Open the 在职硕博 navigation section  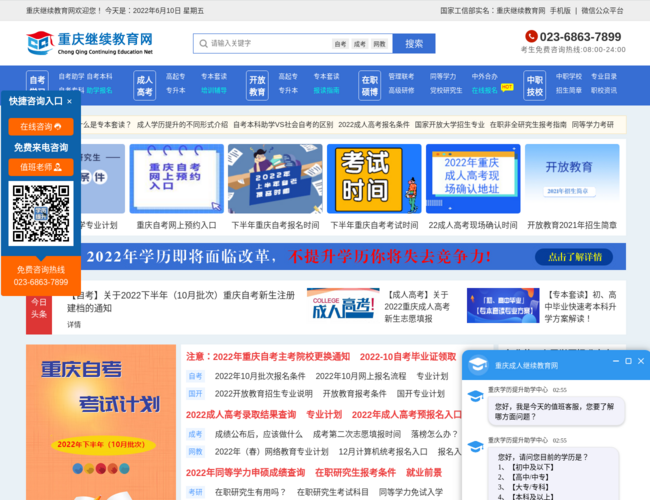coord(369,84)
